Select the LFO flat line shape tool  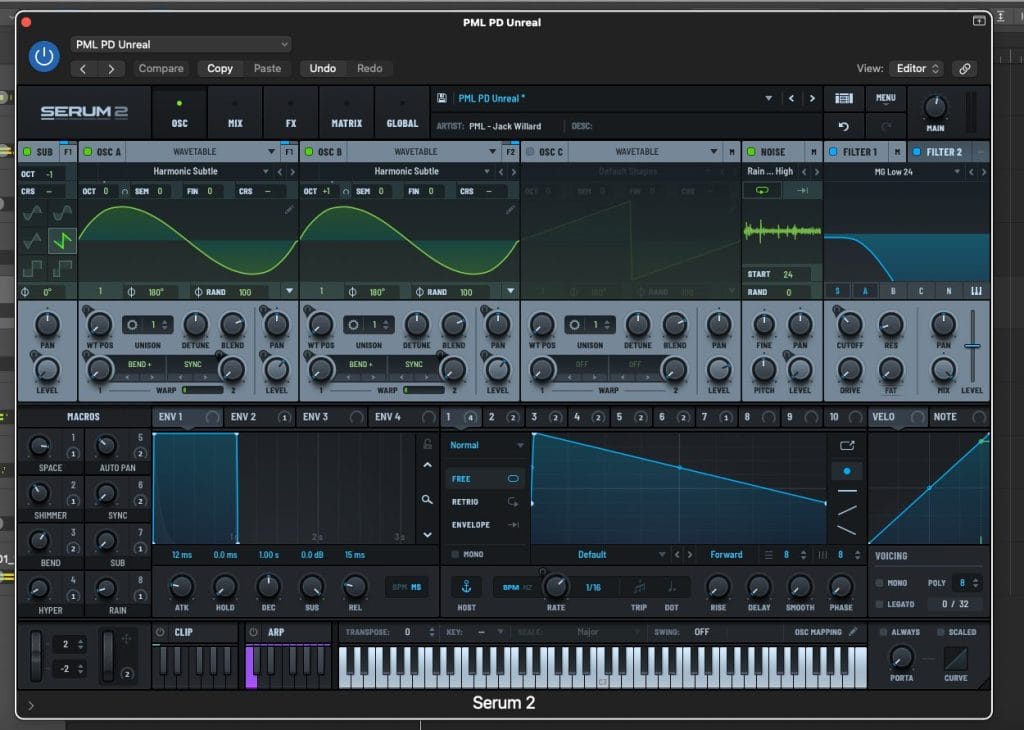click(x=847, y=490)
